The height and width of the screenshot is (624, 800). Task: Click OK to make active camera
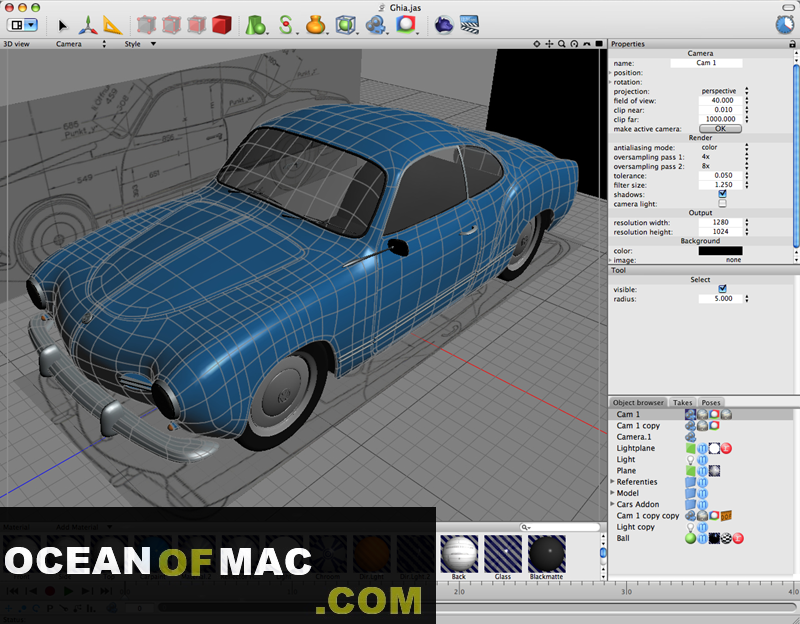[720, 129]
